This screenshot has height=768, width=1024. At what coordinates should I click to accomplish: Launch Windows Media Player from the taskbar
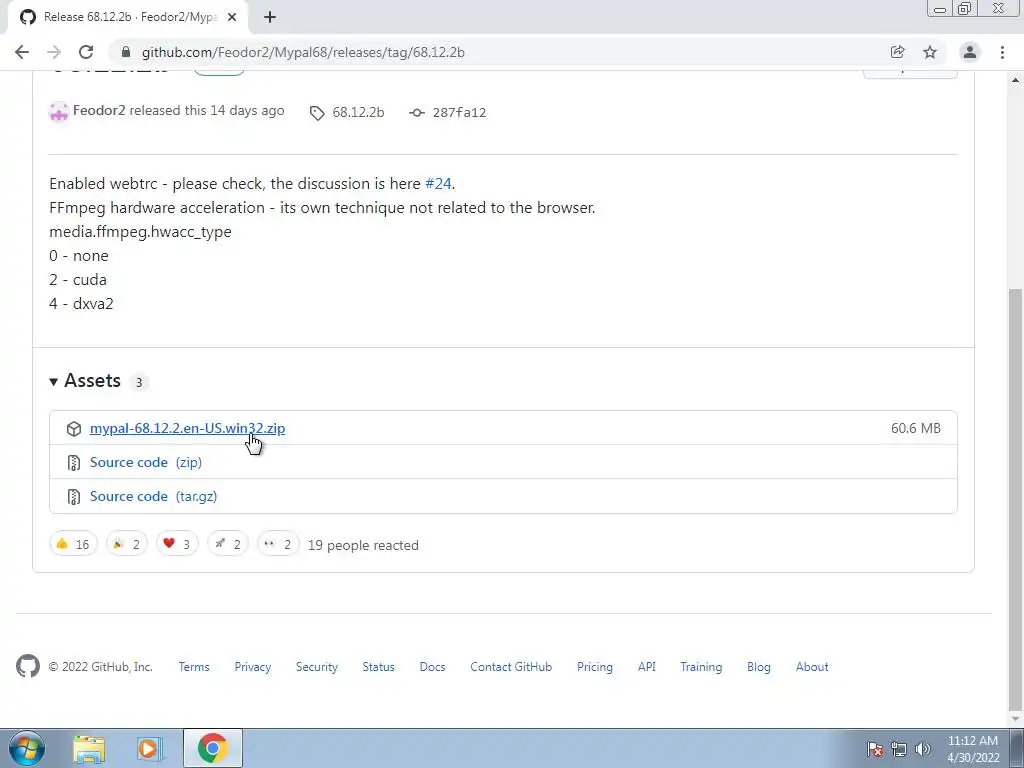(150, 748)
